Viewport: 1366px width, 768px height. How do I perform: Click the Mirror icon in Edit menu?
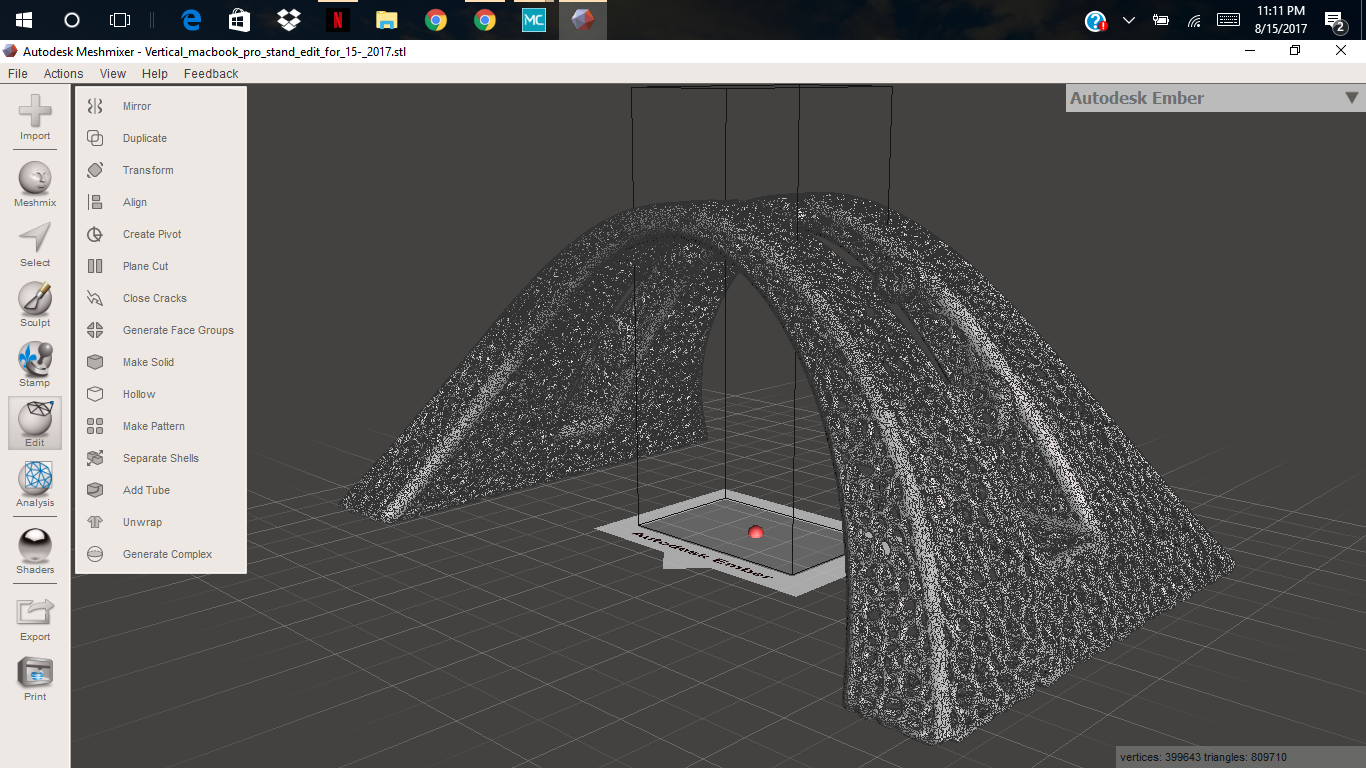click(95, 106)
